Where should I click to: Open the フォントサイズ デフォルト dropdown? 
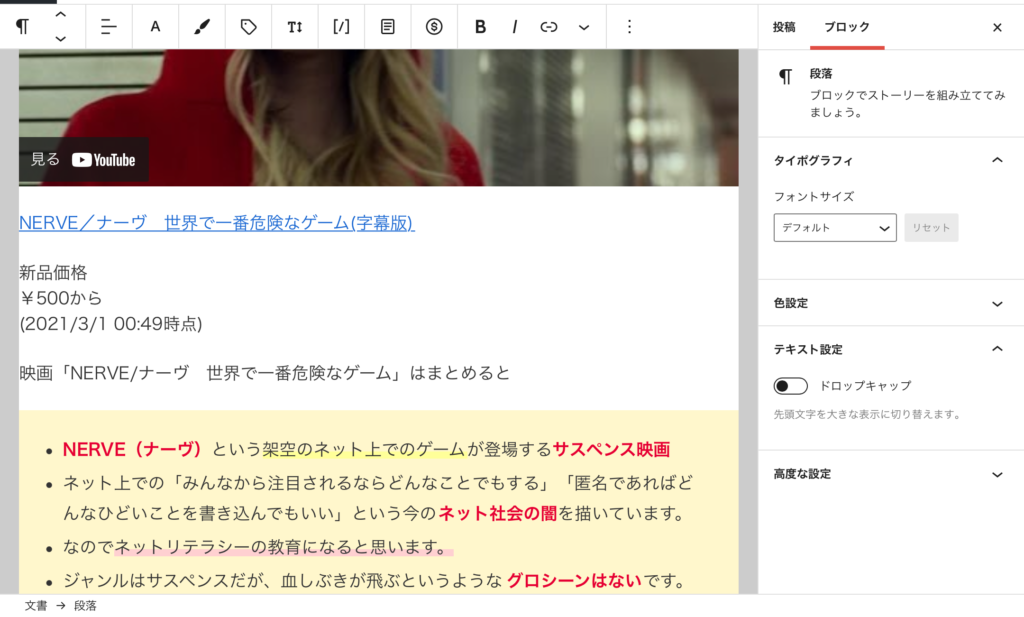coord(835,228)
